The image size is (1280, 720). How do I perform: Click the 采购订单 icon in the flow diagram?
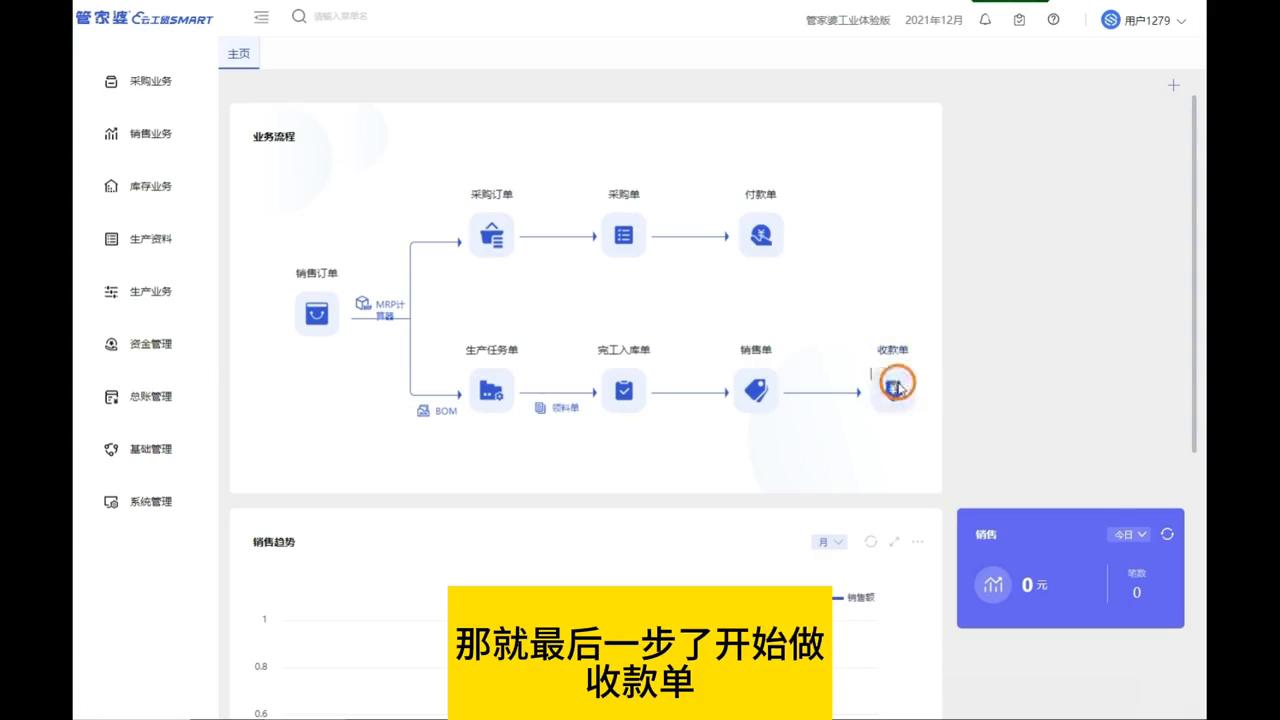click(491, 235)
